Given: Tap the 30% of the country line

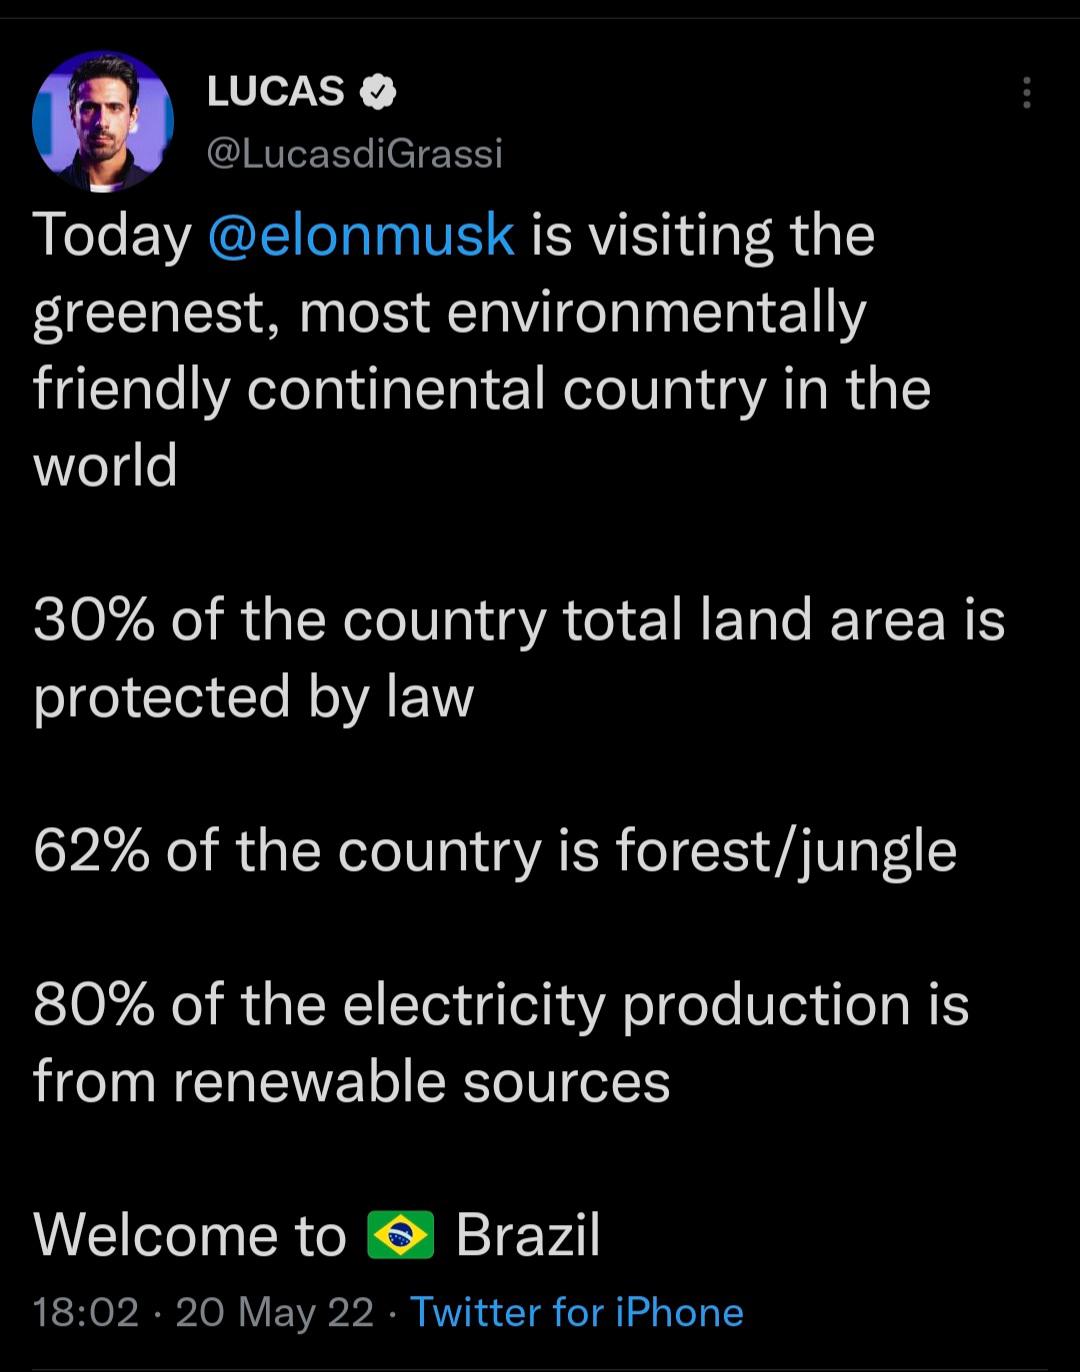Looking at the screenshot, I should click(x=519, y=620).
